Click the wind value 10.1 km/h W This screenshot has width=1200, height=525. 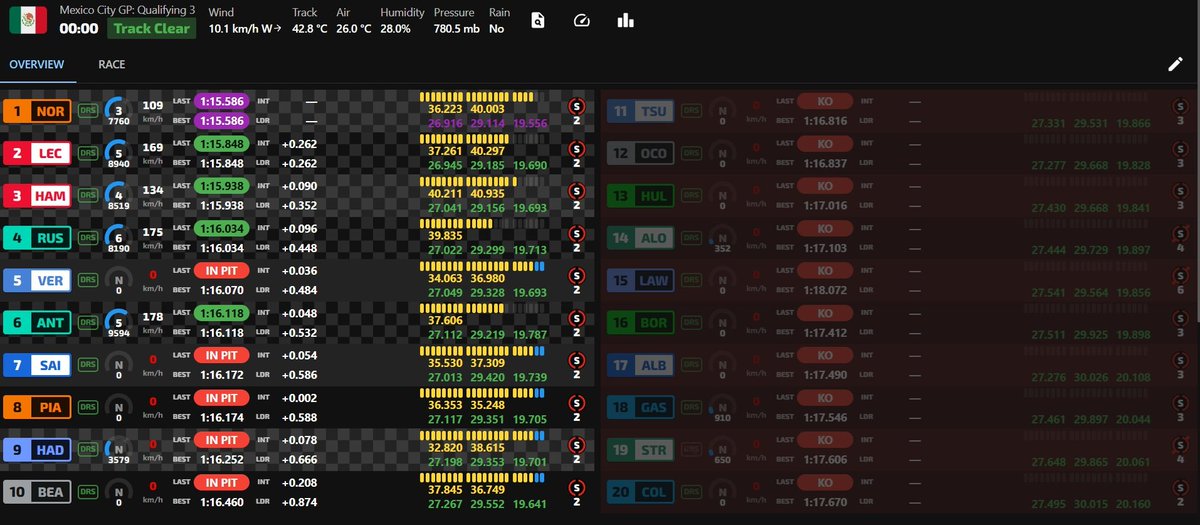[x=244, y=28]
